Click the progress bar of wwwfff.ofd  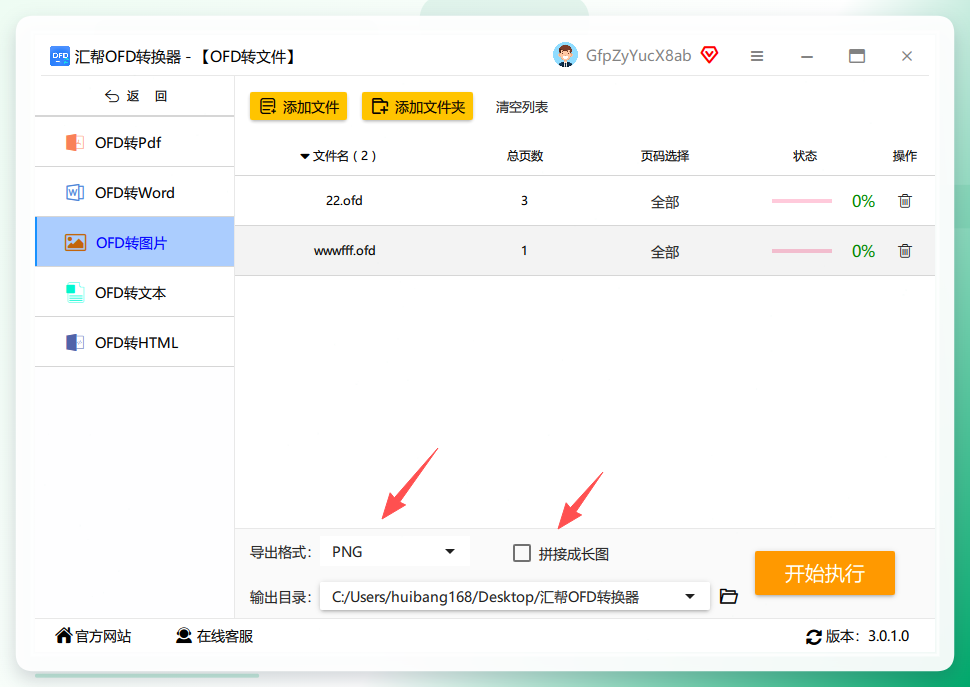802,251
